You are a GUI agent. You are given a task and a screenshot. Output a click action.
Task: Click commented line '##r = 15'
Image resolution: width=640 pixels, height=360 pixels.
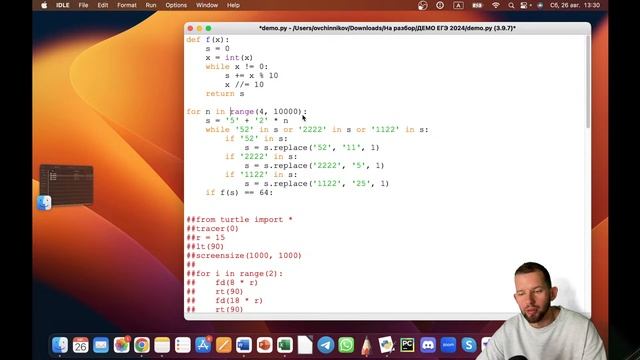click(x=206, y=238)
